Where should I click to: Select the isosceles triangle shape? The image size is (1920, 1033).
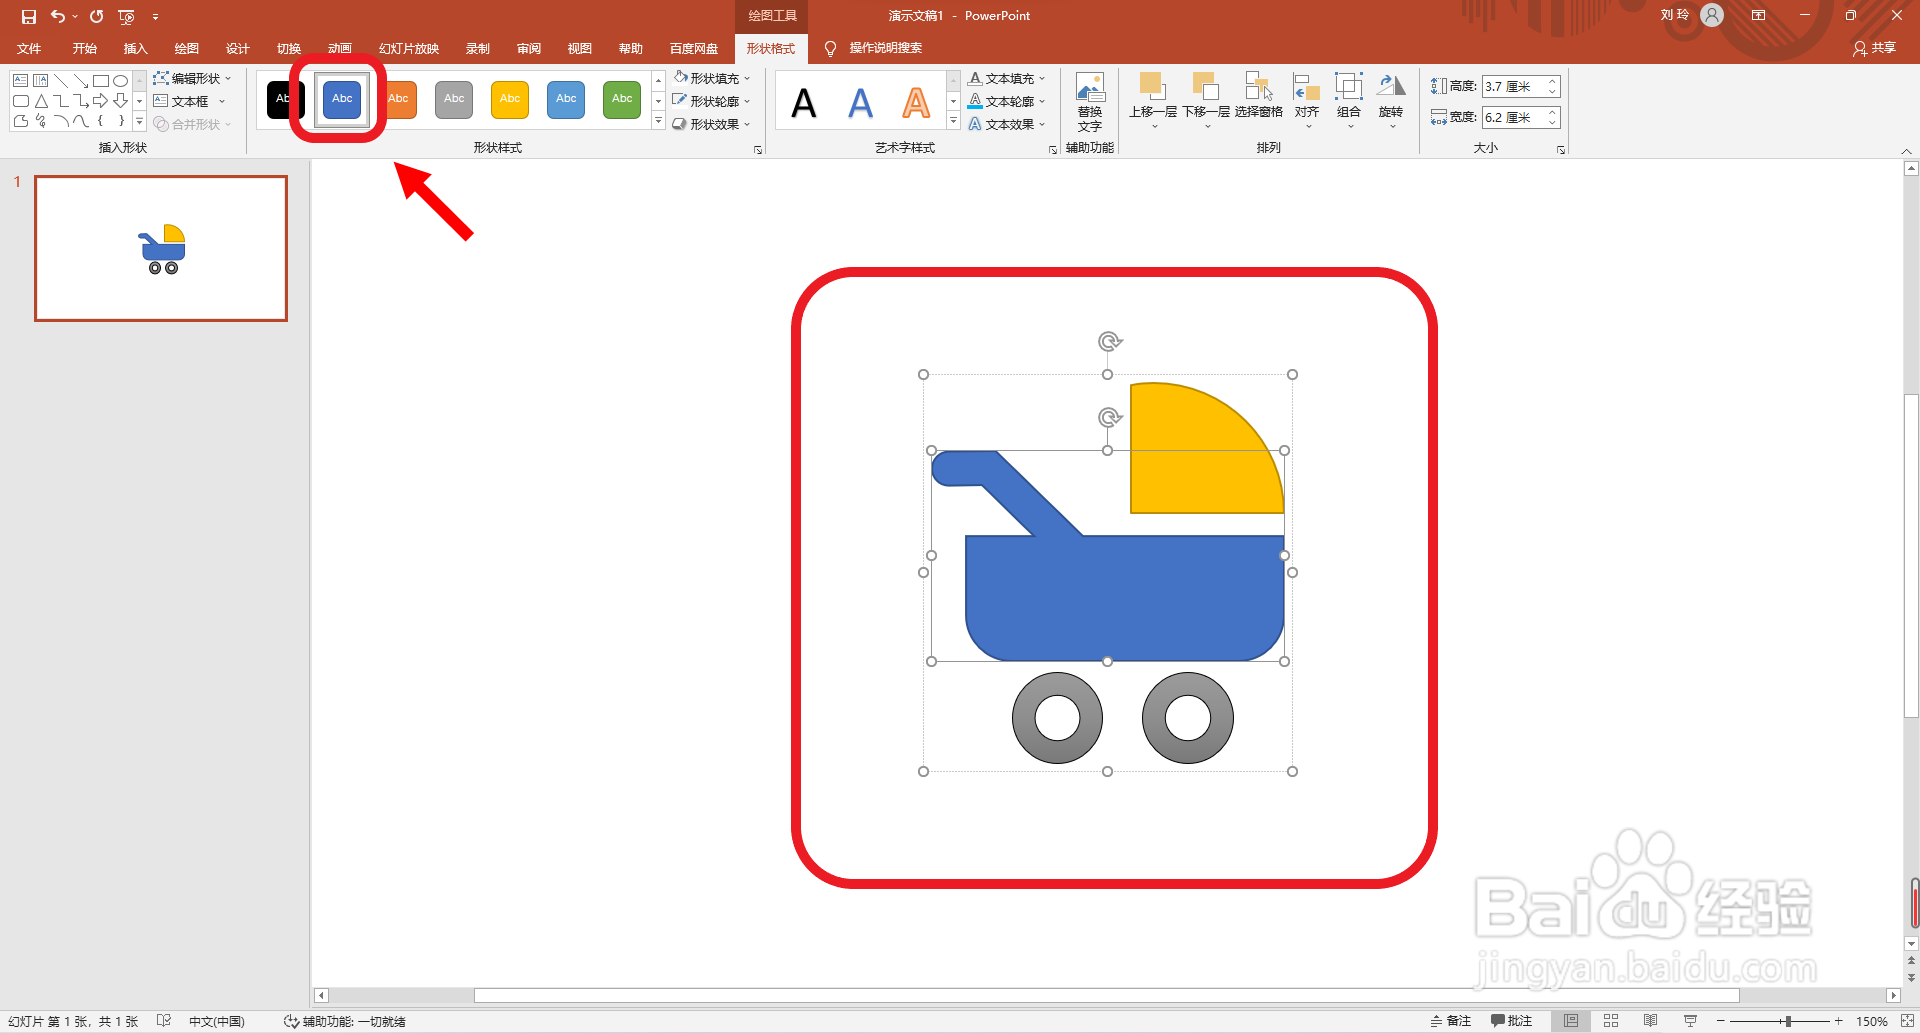[x=41, y=101]
